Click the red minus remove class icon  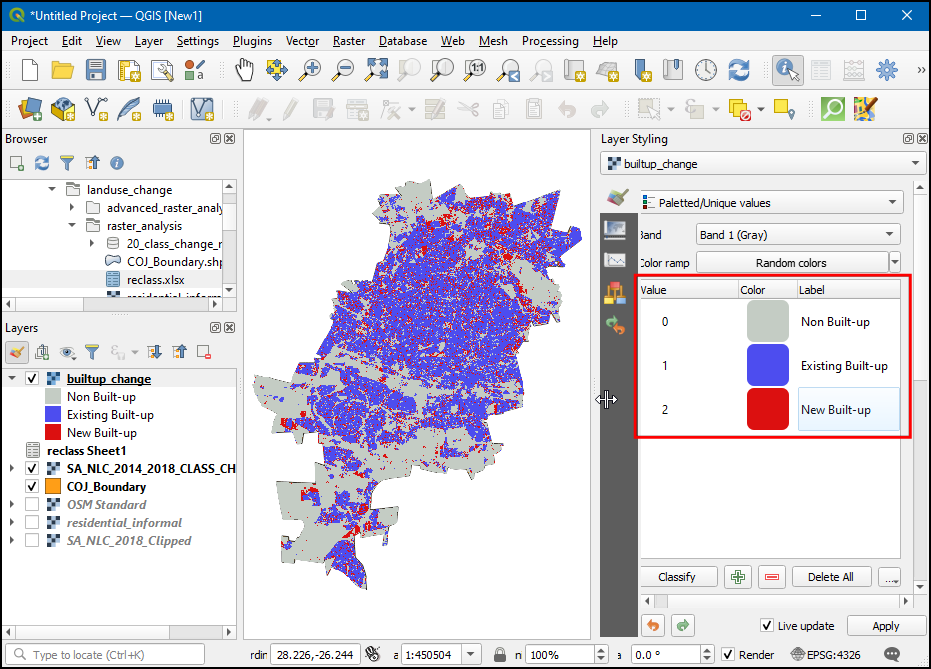(771, 577)
